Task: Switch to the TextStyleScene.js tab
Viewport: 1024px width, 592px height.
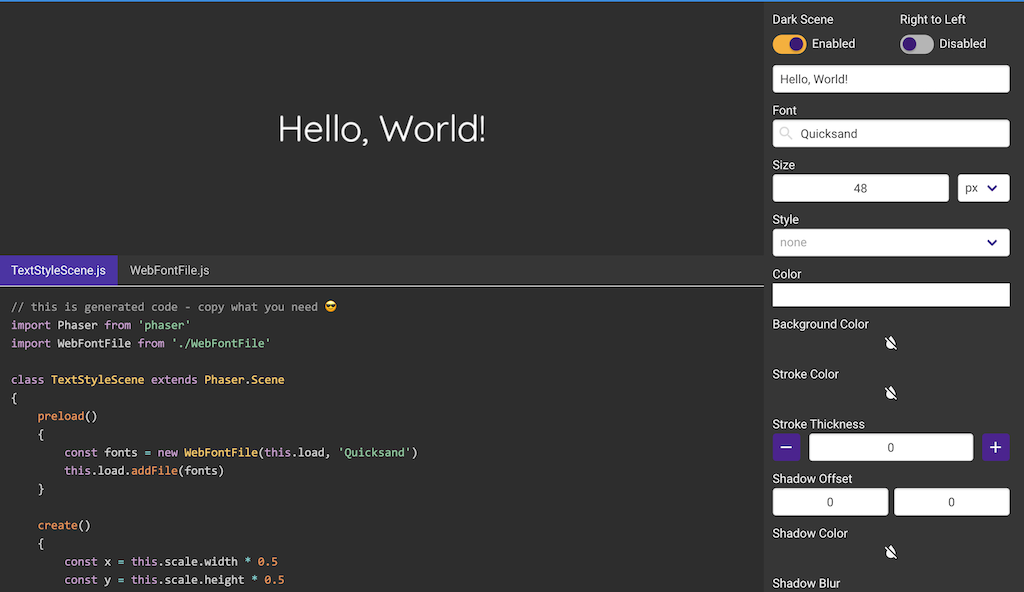Action: 58,270
